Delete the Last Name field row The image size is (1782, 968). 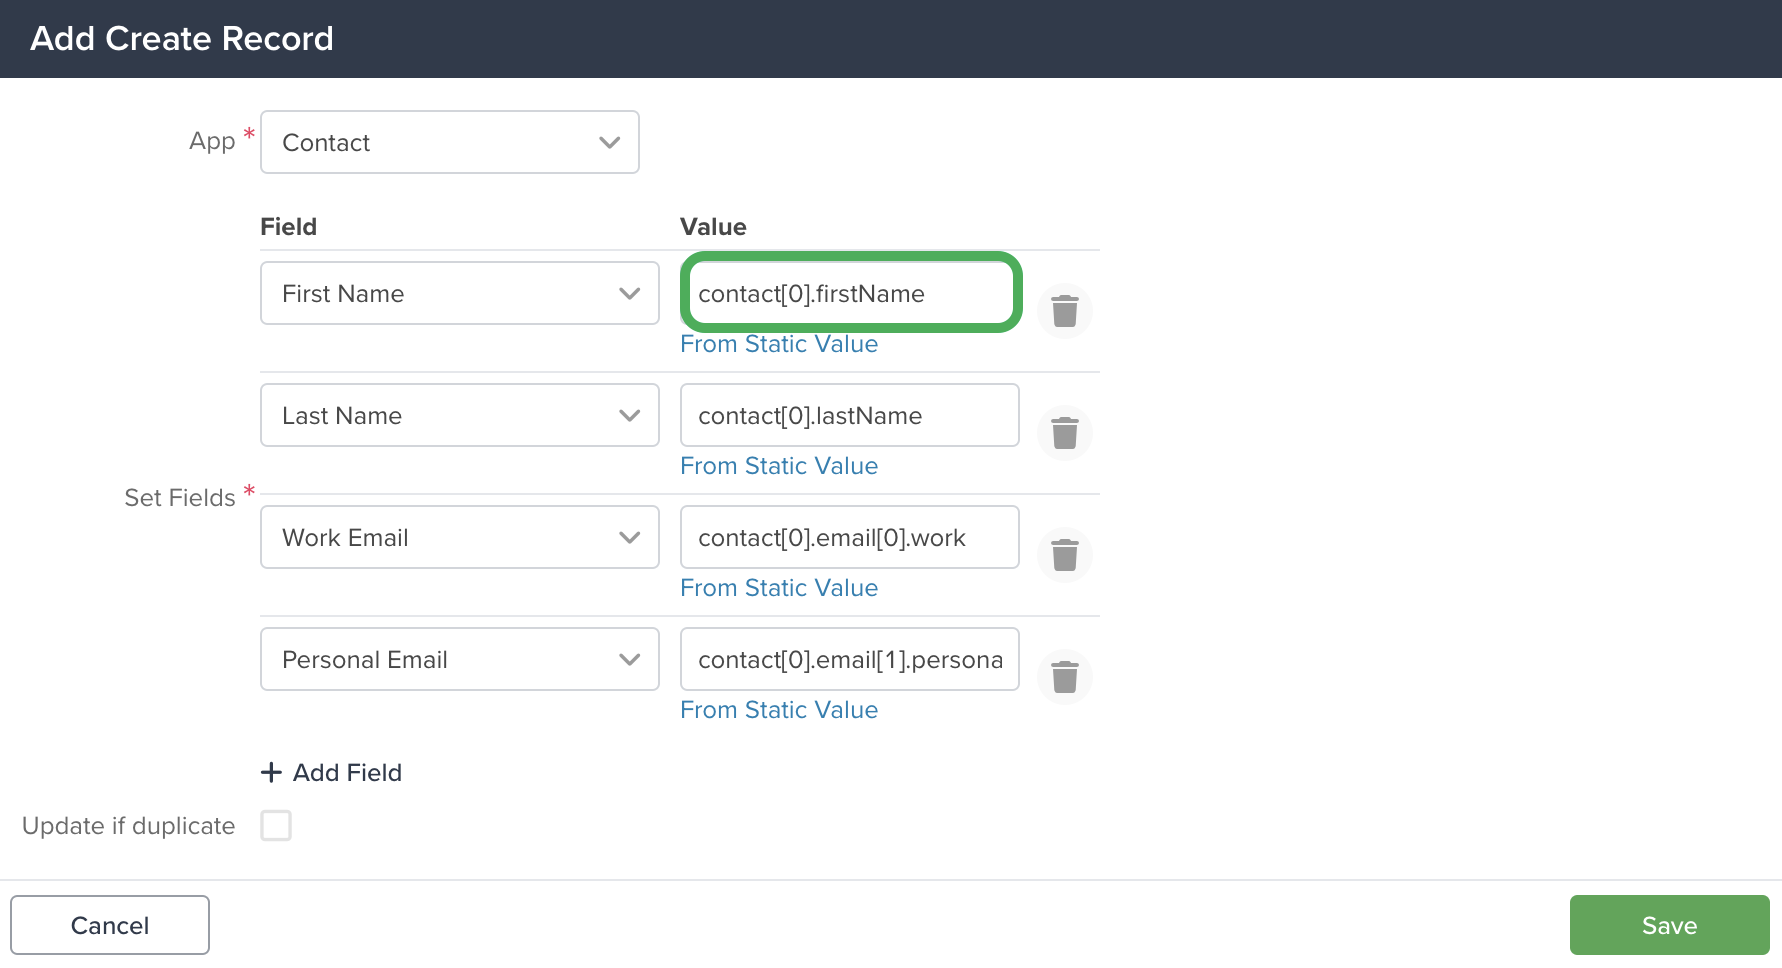point(1065,433)
